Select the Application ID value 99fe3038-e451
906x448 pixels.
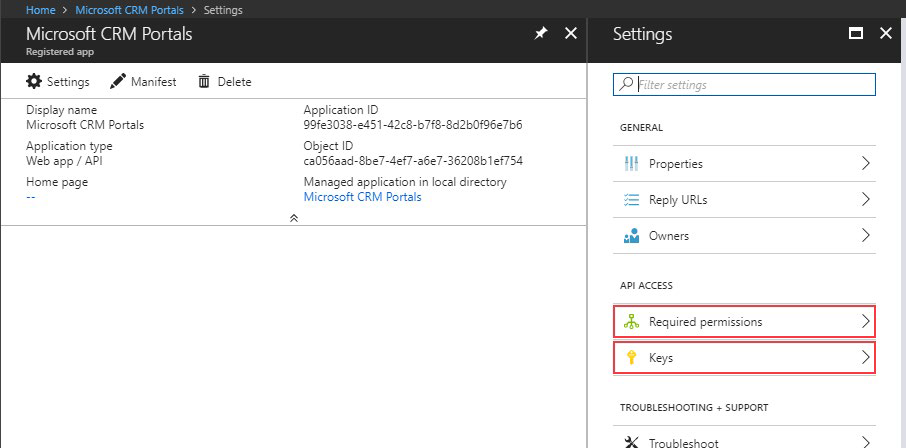(x=413, y=125)
